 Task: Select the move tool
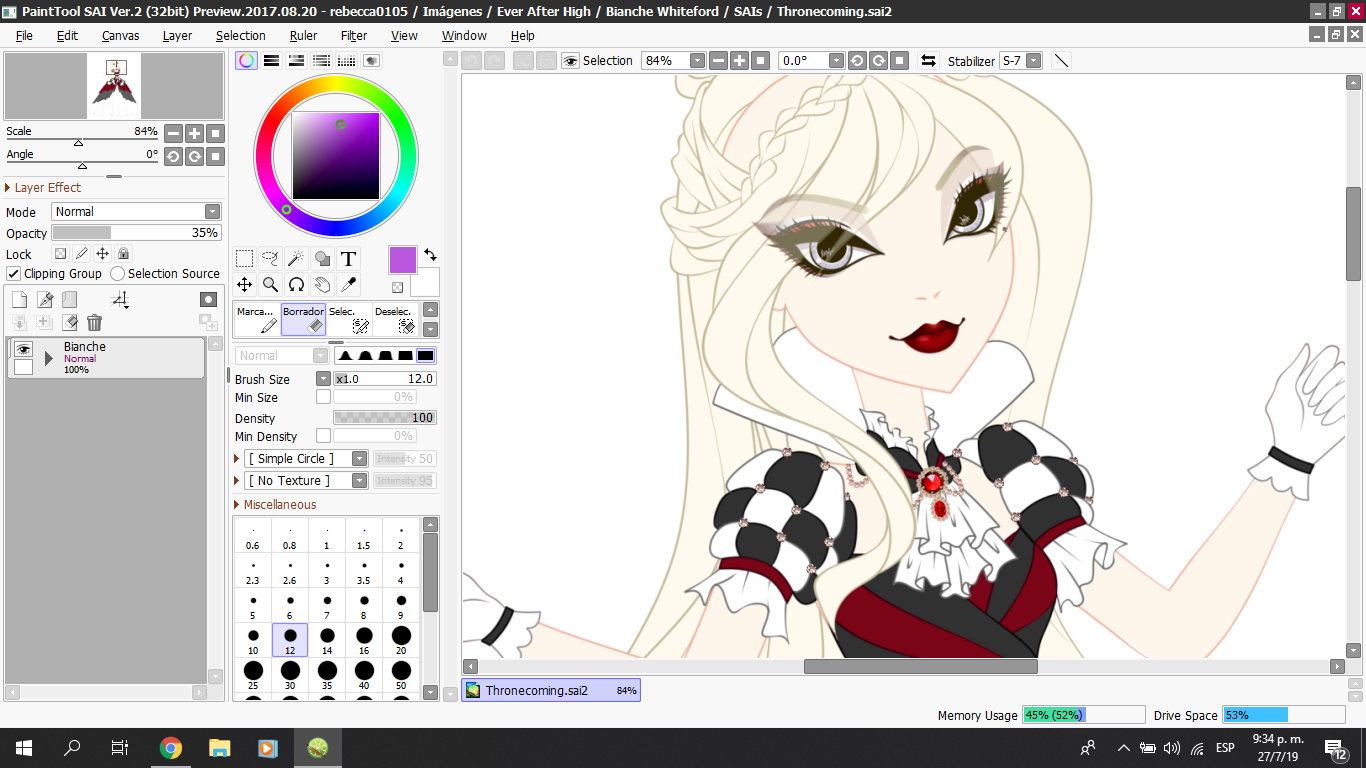(x=244, y=285)
